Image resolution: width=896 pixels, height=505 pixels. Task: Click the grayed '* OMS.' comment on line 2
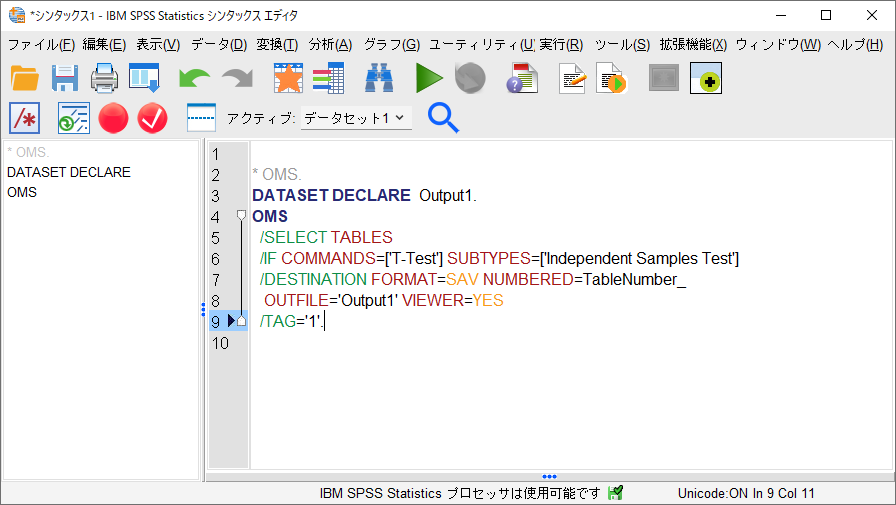point(277,174)
